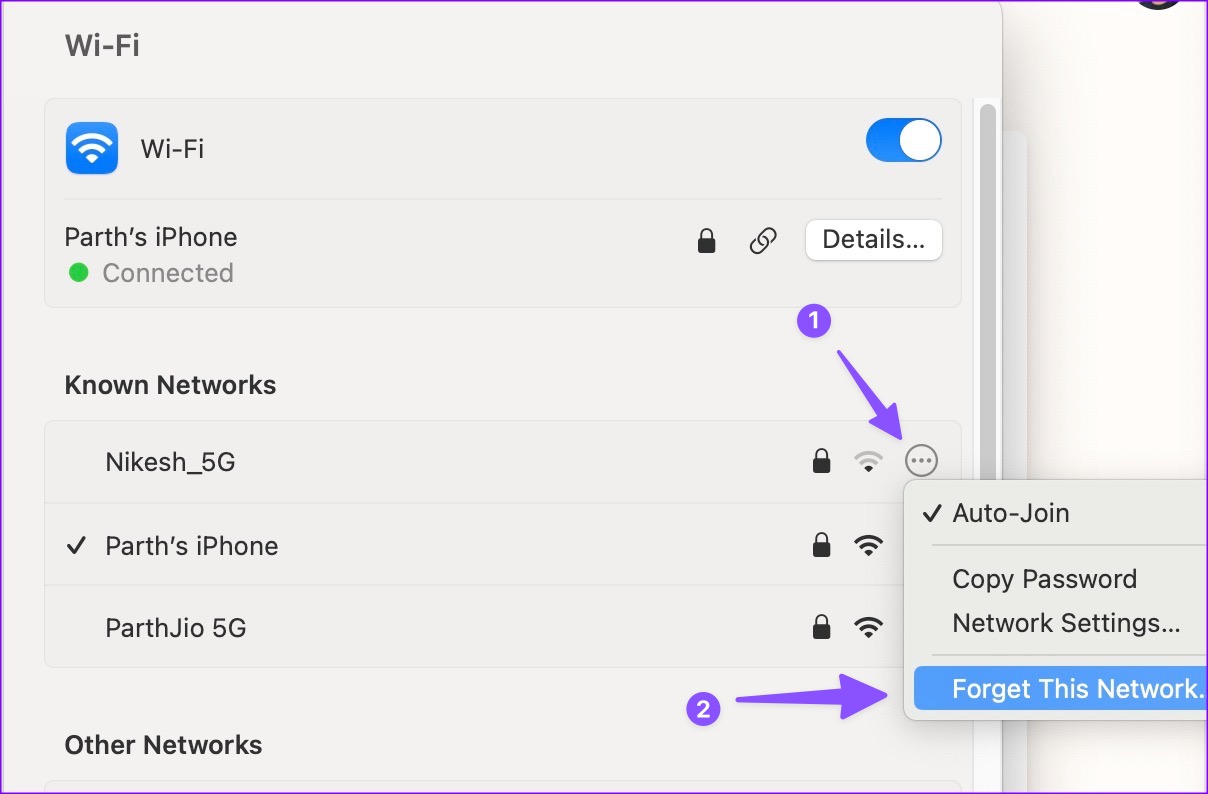Click the ParthJio 5G lock icon
This screenshot has width=1208, height=794.
pyautogui.click(x=821, y=628)
